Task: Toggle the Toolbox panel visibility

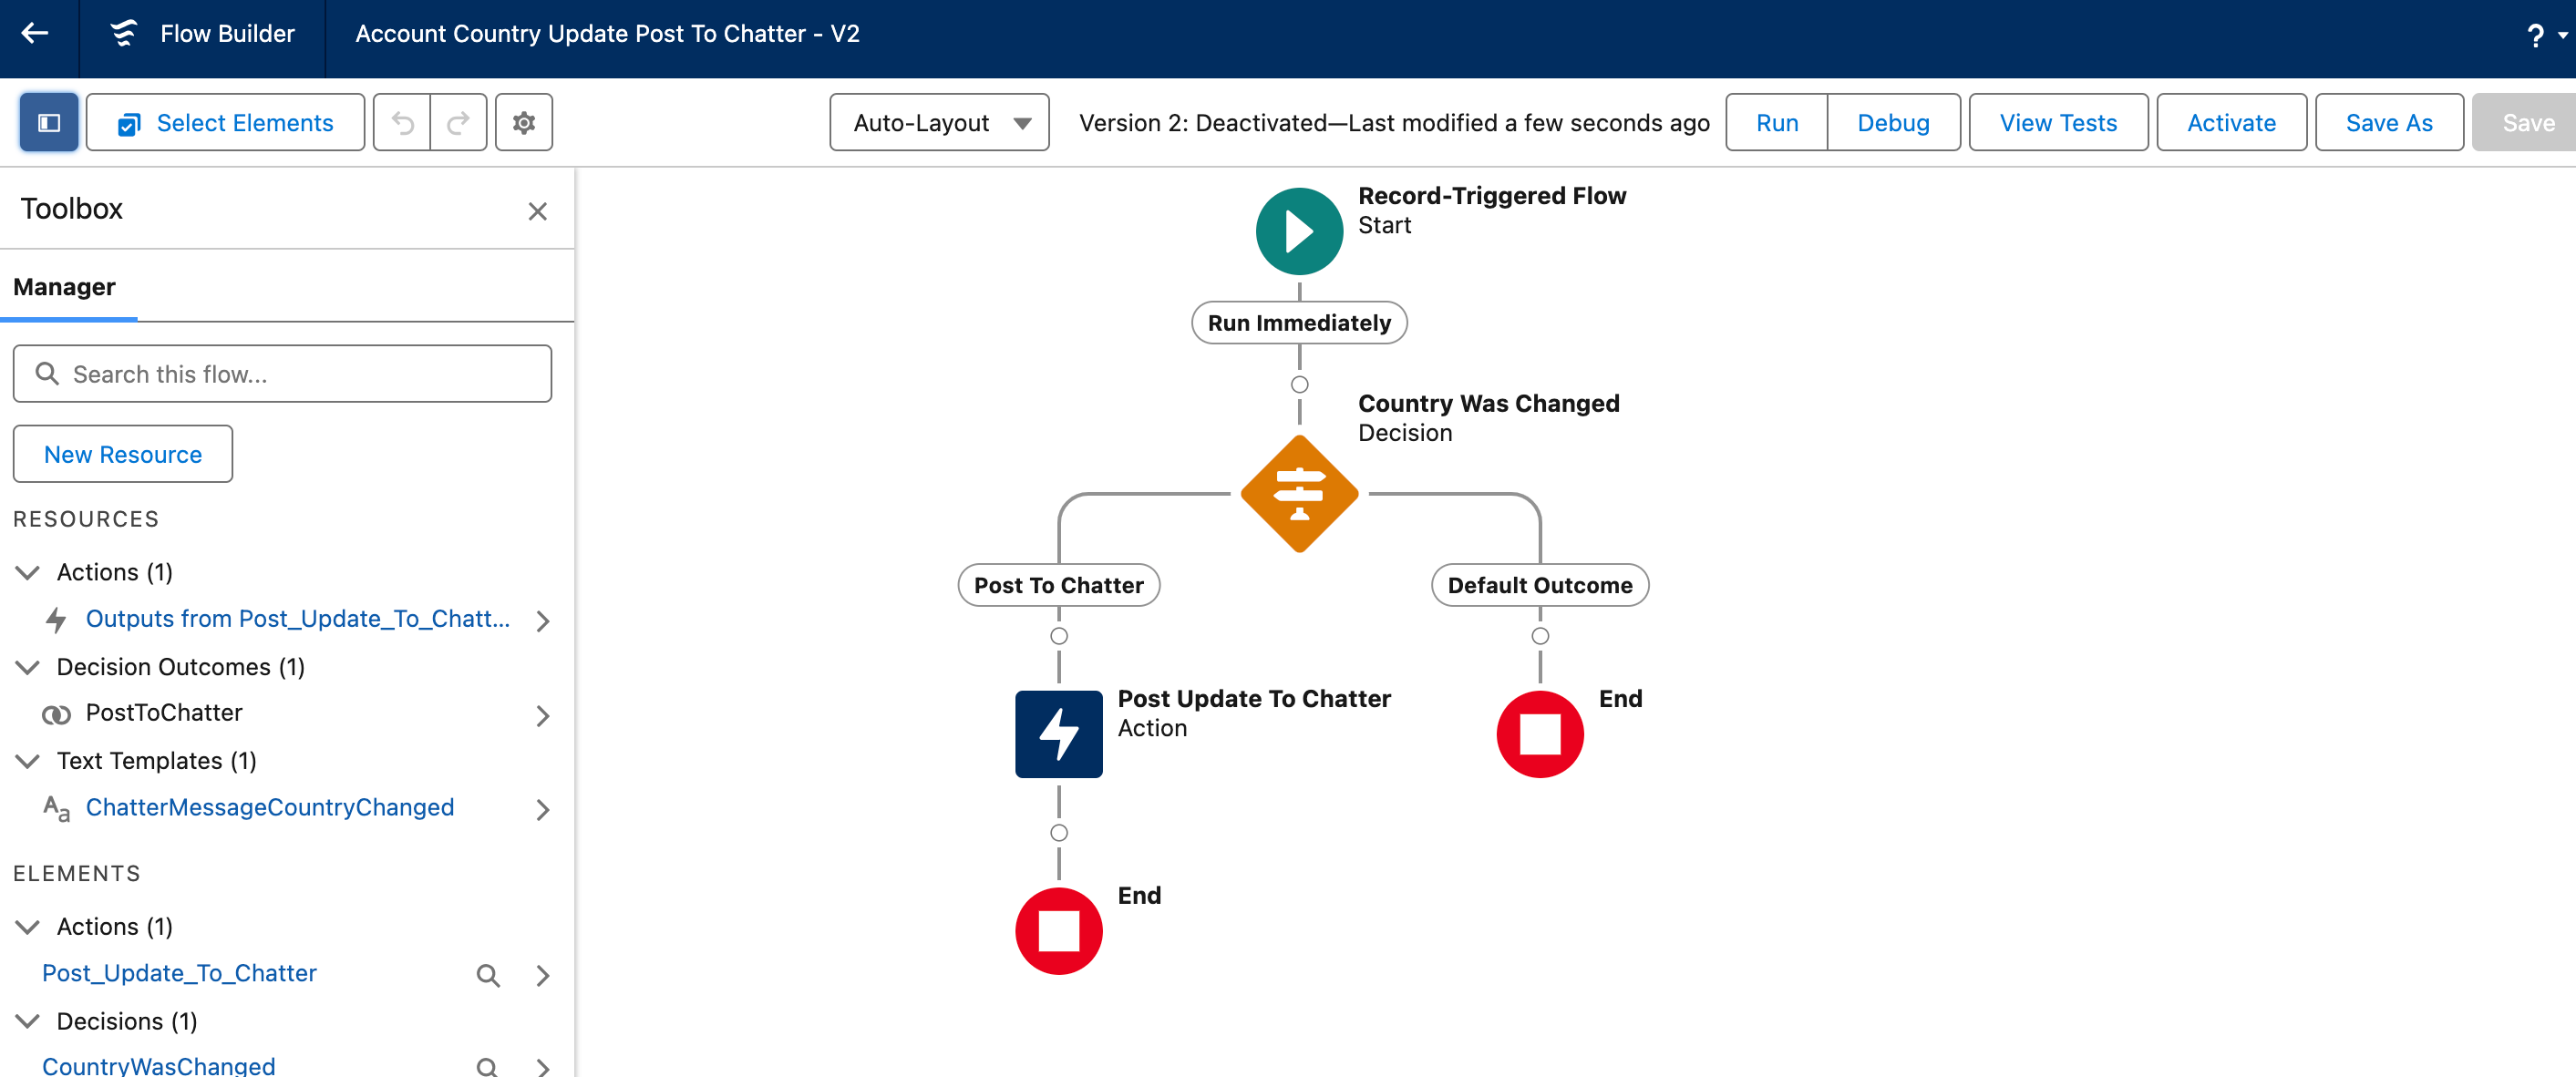Action: 47,121
